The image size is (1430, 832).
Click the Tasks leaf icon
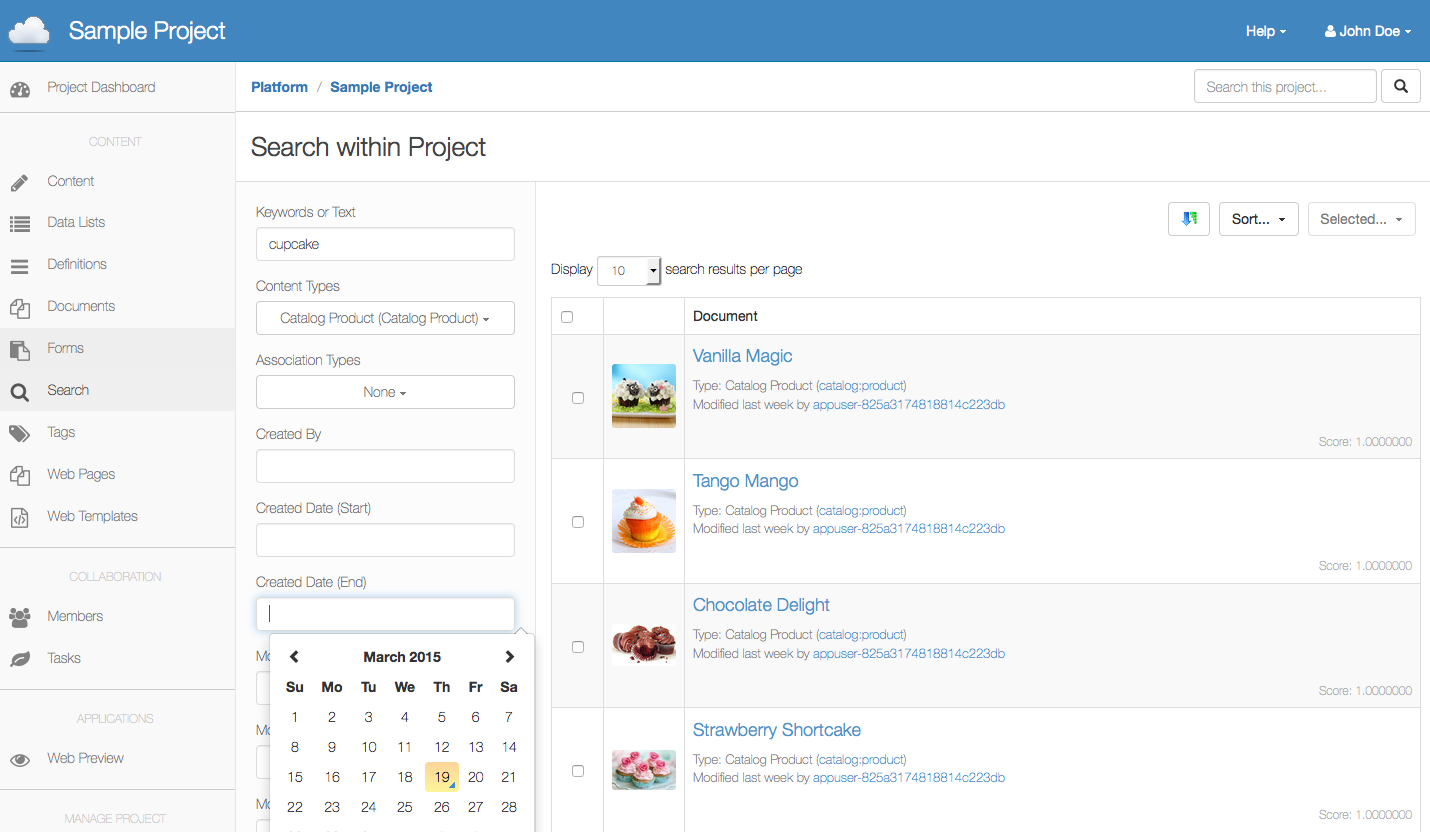point(20,659)
